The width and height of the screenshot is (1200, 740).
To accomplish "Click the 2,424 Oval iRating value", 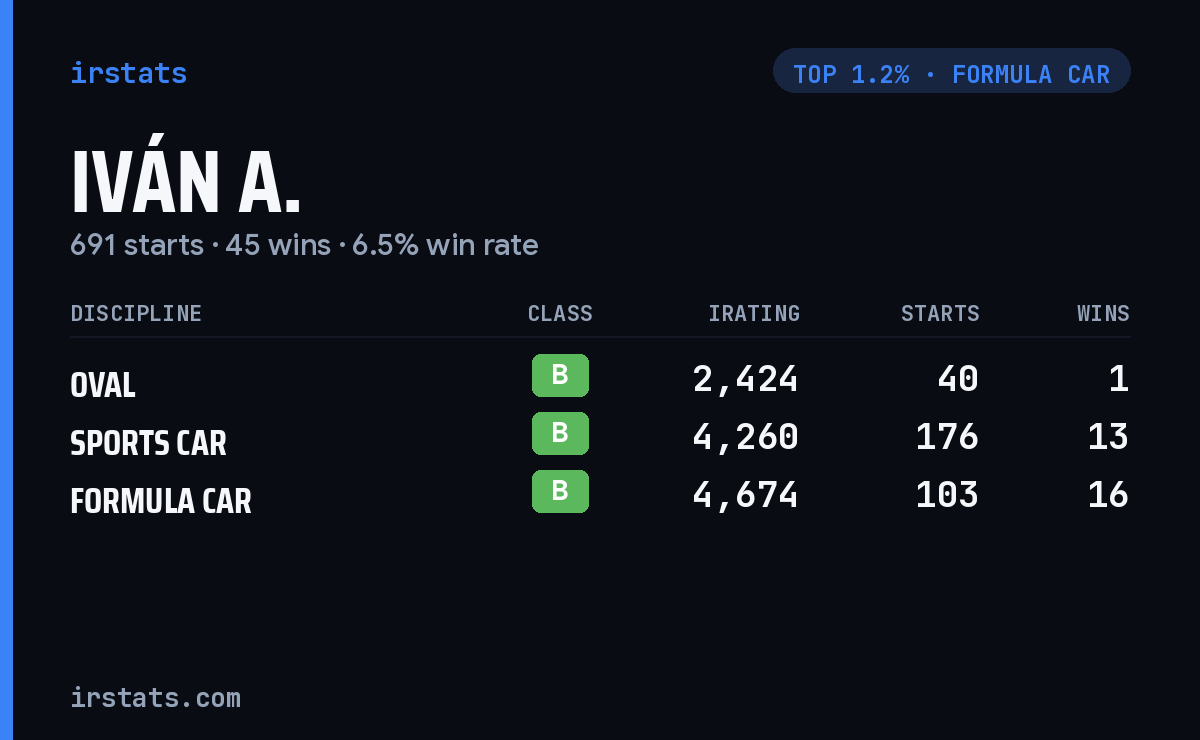I will point(745,379).
